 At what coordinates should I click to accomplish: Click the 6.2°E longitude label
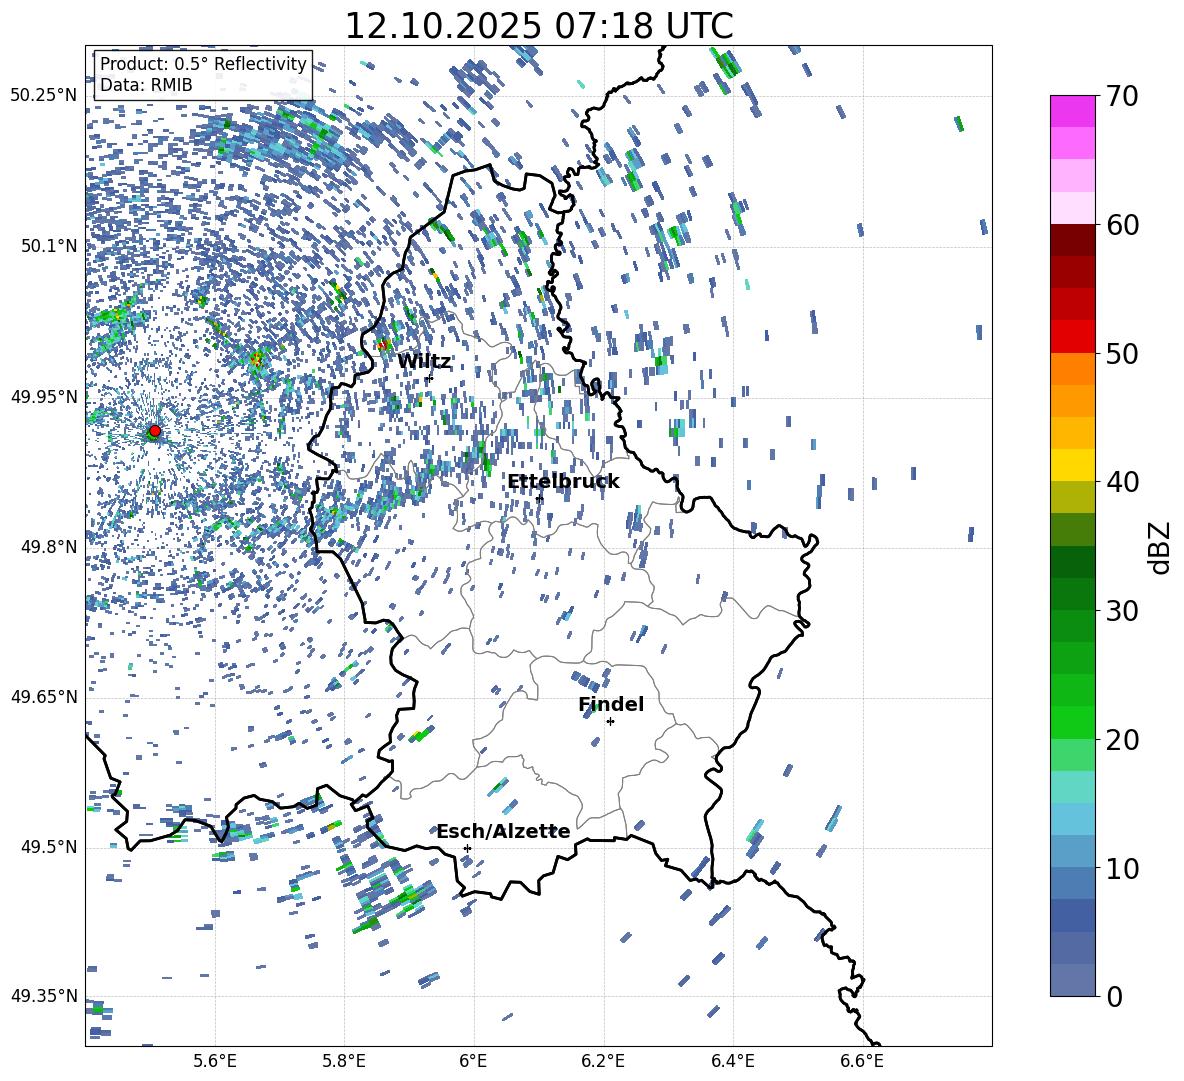(x=603, y=1061)
